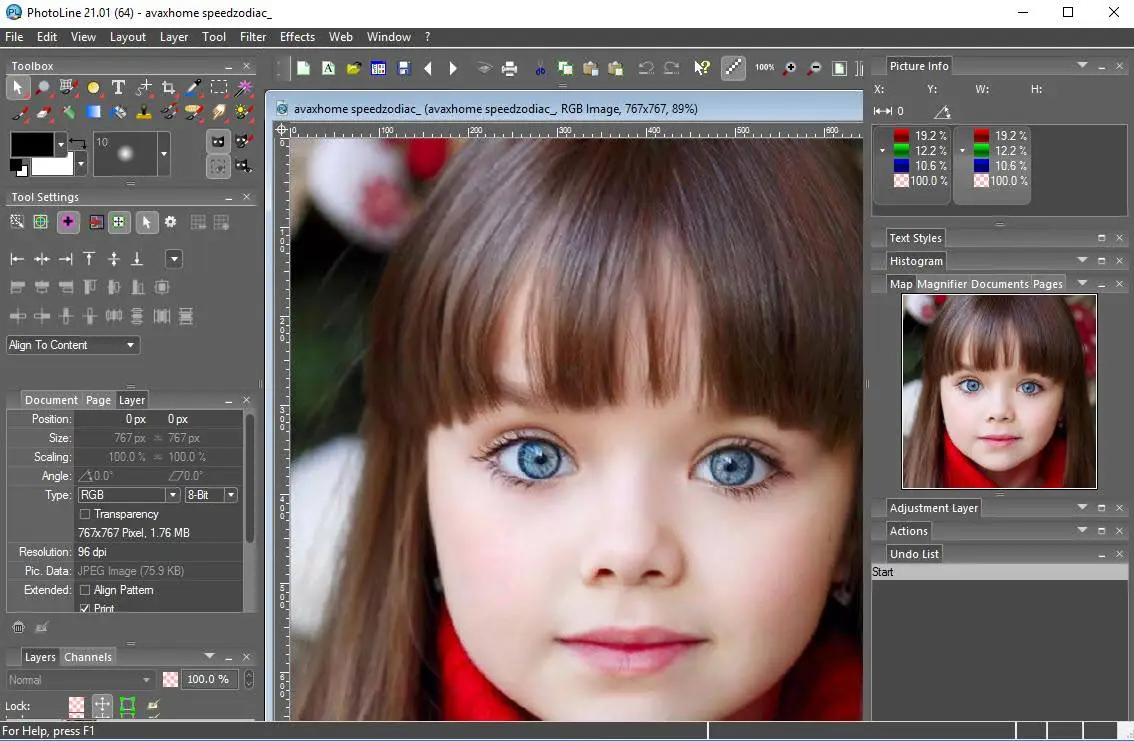This screenshot has height=741, width=1134.
Task: Toggle lock transparency checker icon
Action: click(76, 706)
